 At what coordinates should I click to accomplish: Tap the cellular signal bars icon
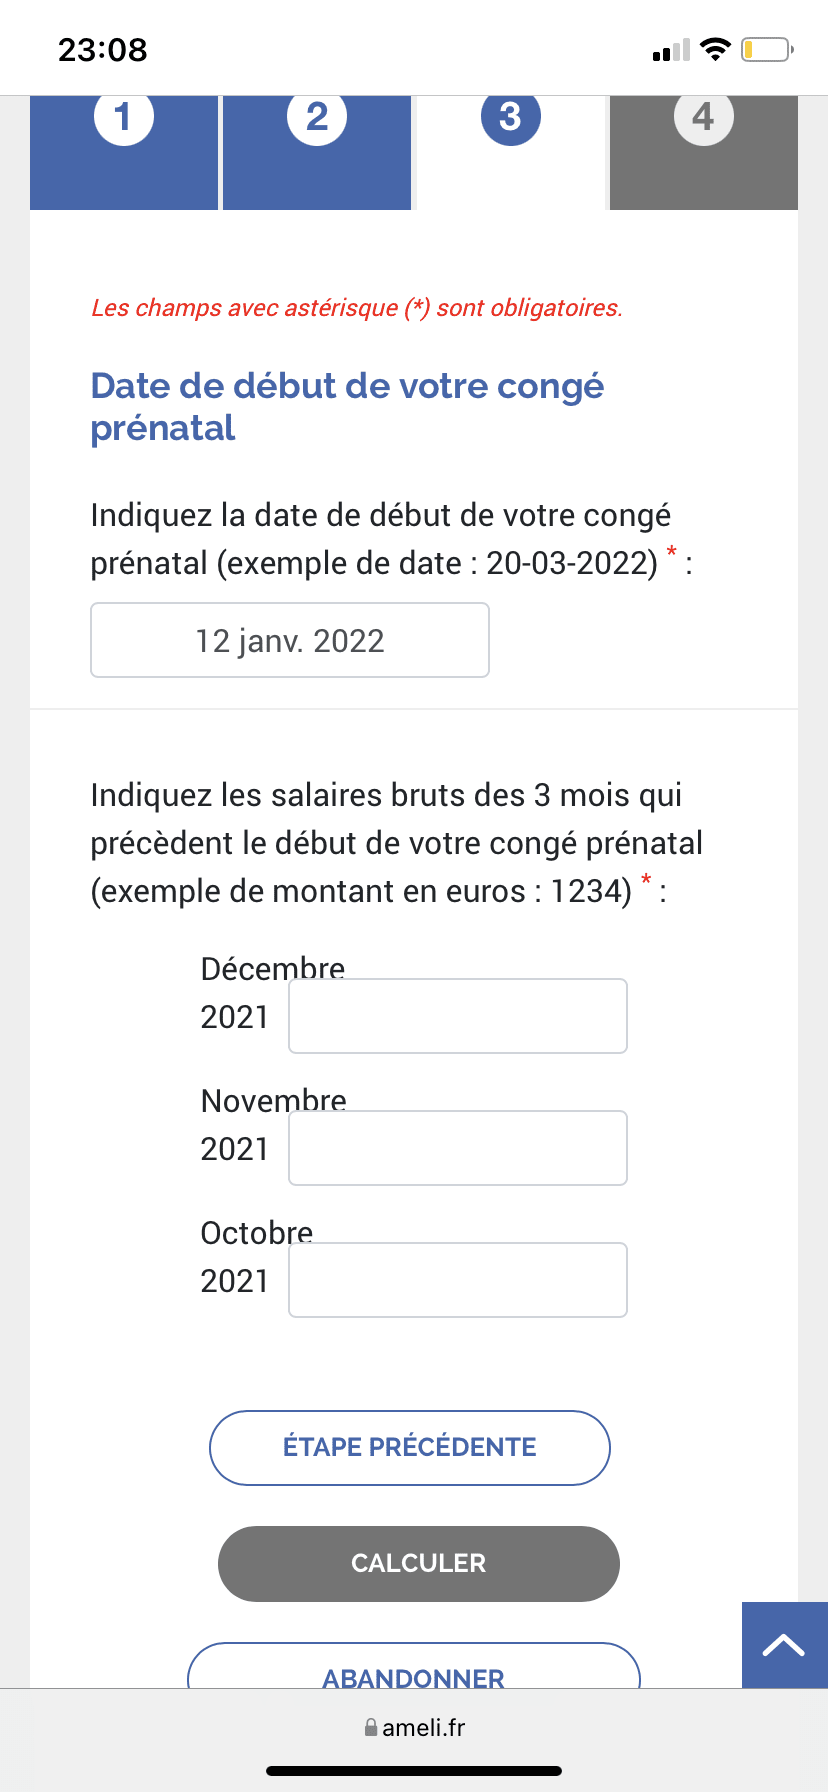pyautogui.click(x=671, y=50)
